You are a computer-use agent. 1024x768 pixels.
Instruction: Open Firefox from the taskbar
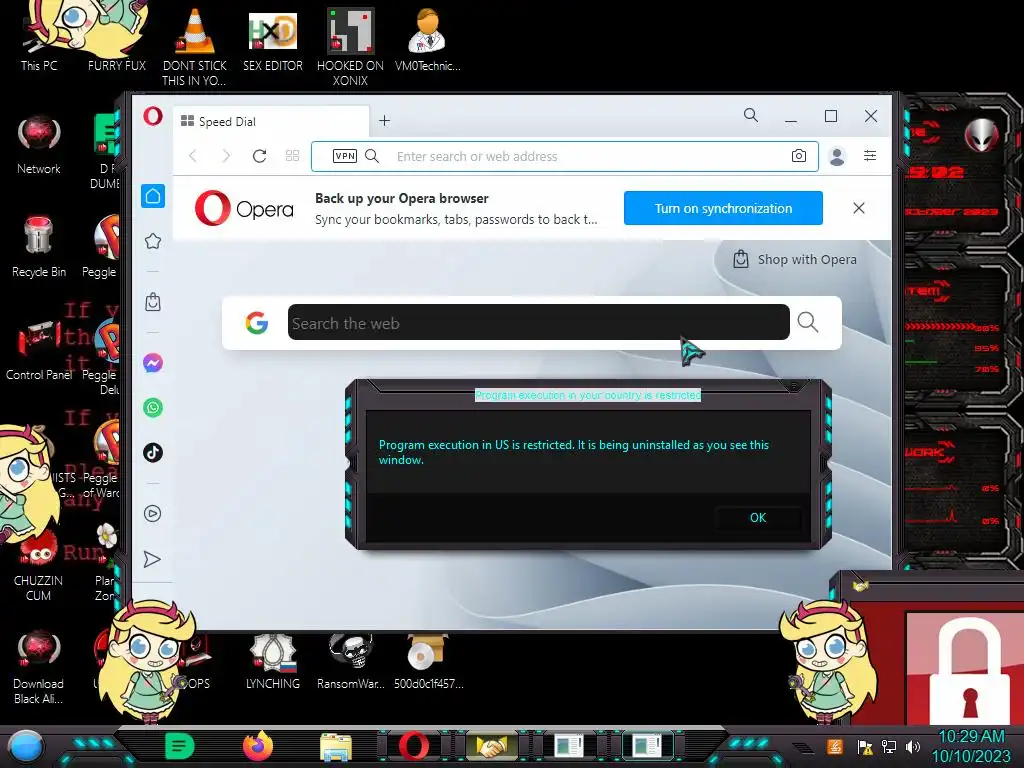tap(258, 746)
